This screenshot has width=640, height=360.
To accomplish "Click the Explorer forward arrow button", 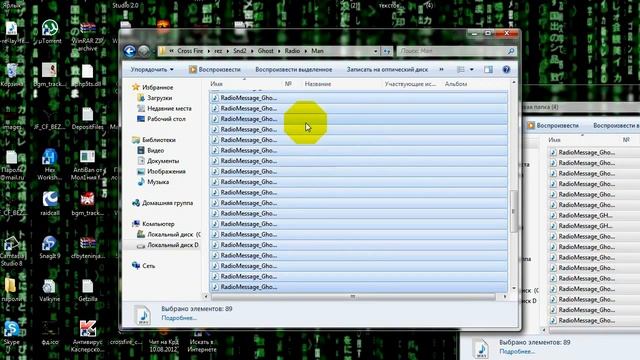I will point(144,51).
